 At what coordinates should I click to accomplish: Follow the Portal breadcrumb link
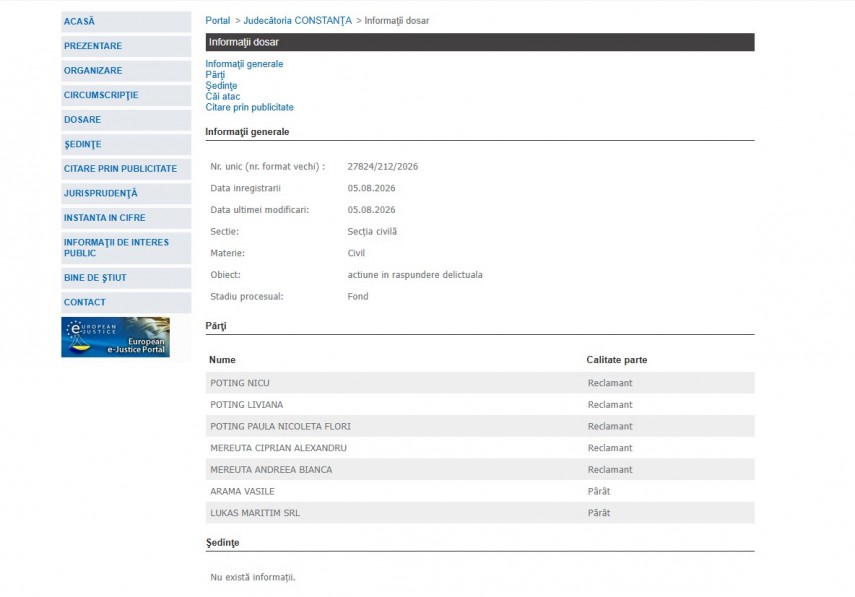point(218,21)
